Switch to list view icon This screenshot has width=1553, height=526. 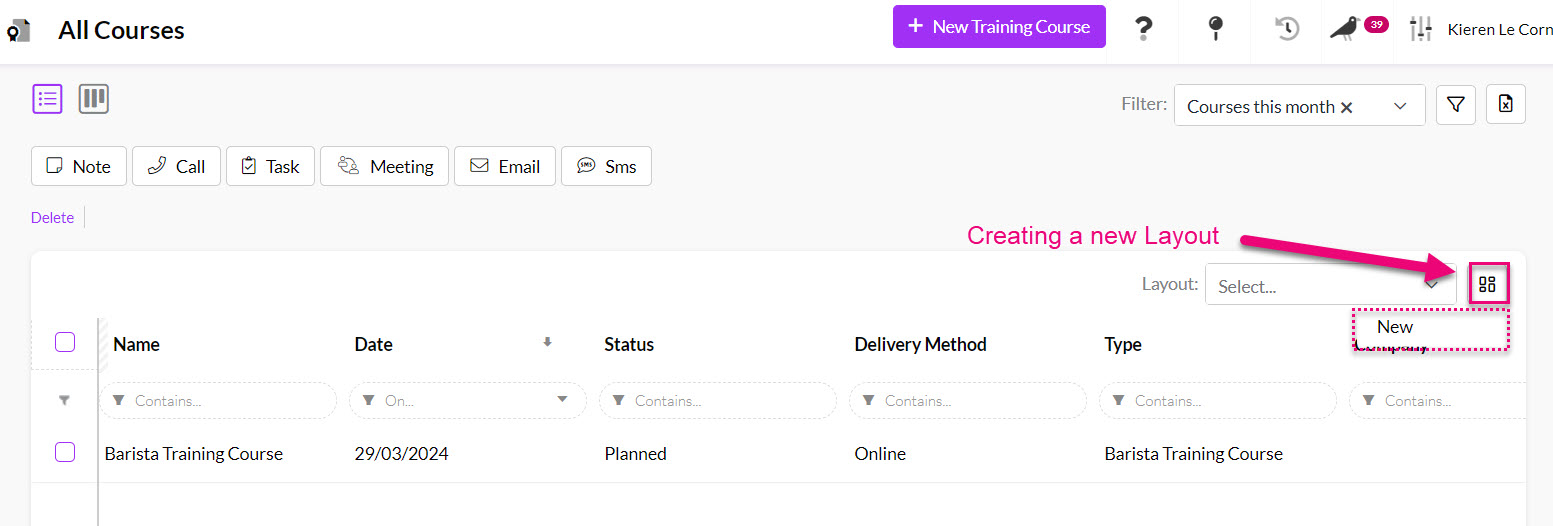(x=48, y=99)
